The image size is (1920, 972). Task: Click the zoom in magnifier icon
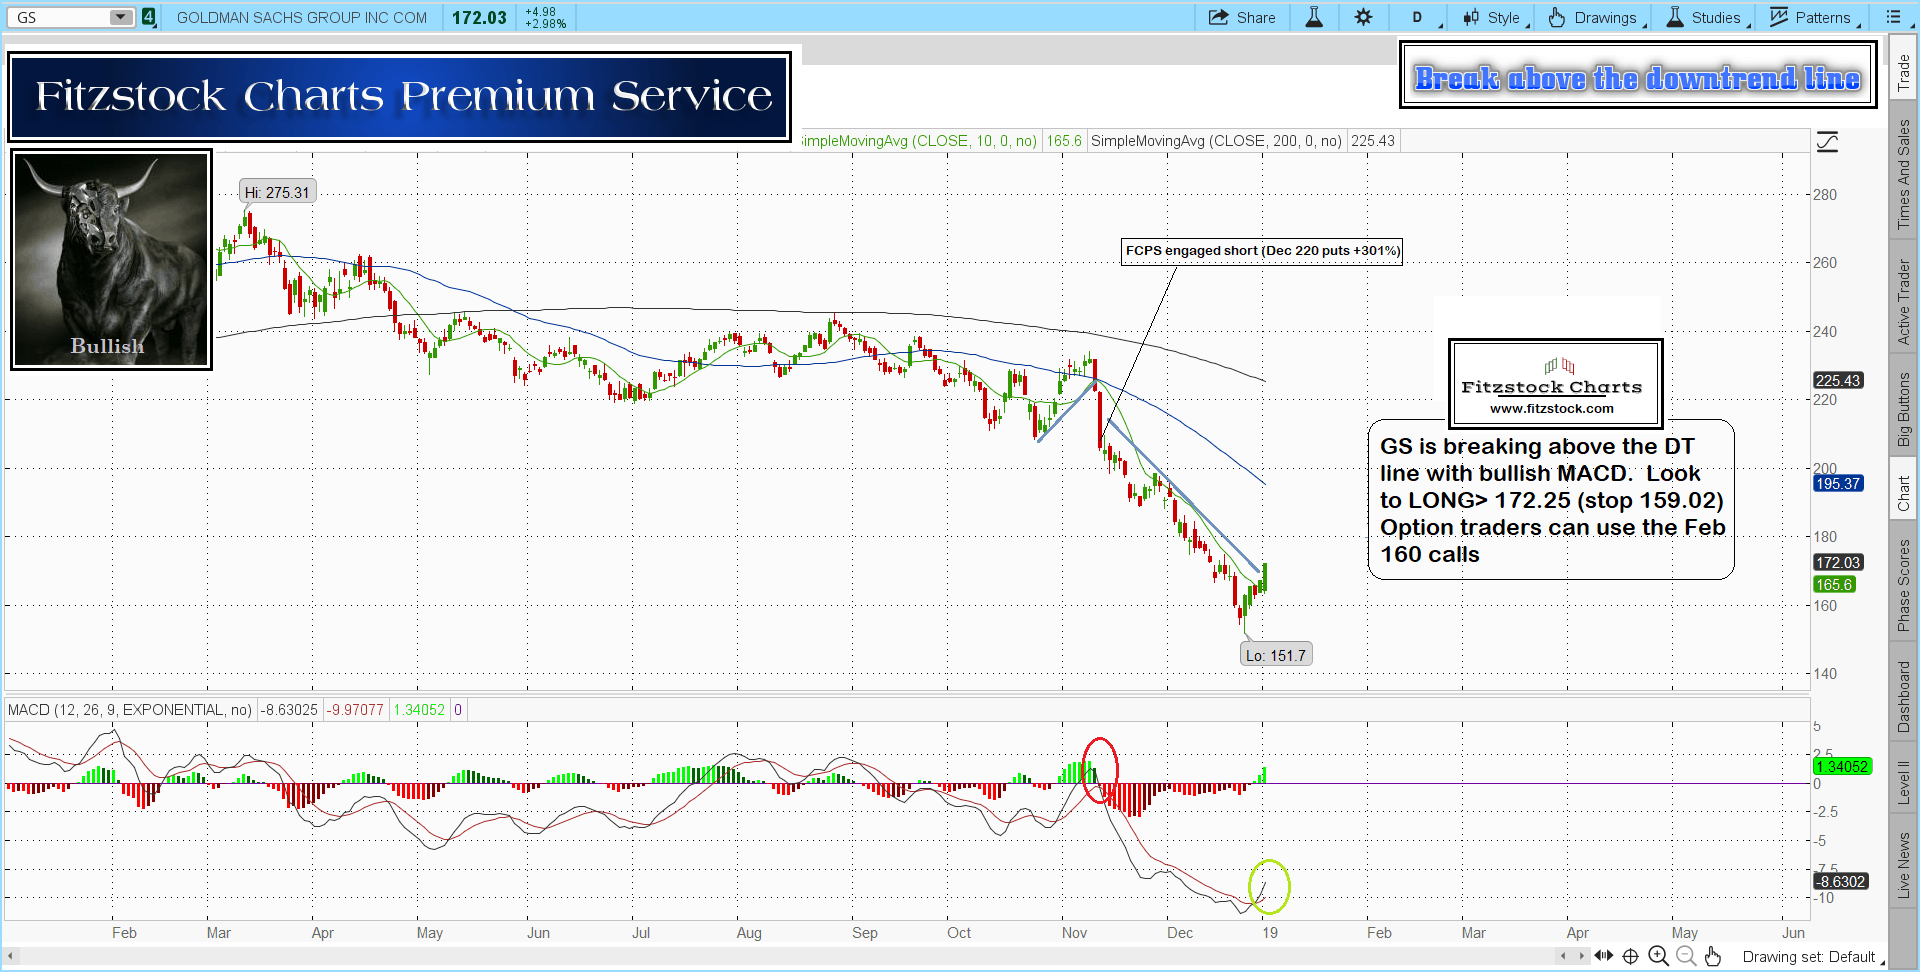click(1658, 956)
